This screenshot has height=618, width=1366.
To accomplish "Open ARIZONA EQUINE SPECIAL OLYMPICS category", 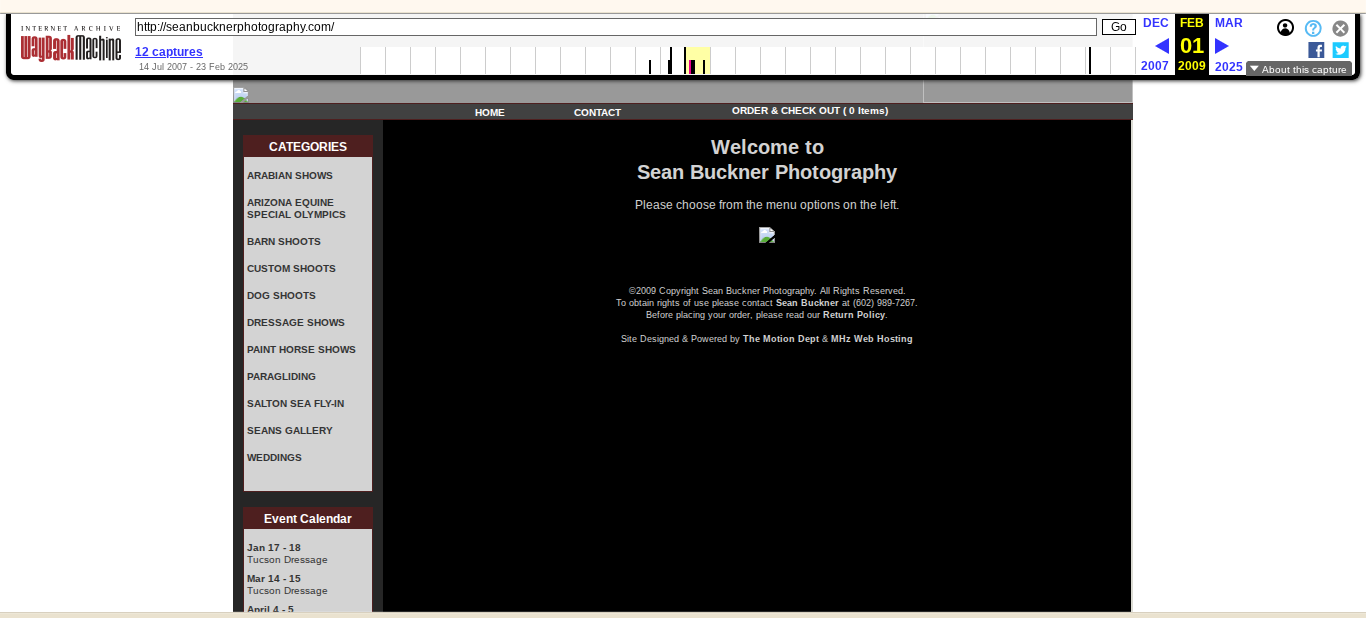I will 297,208.
